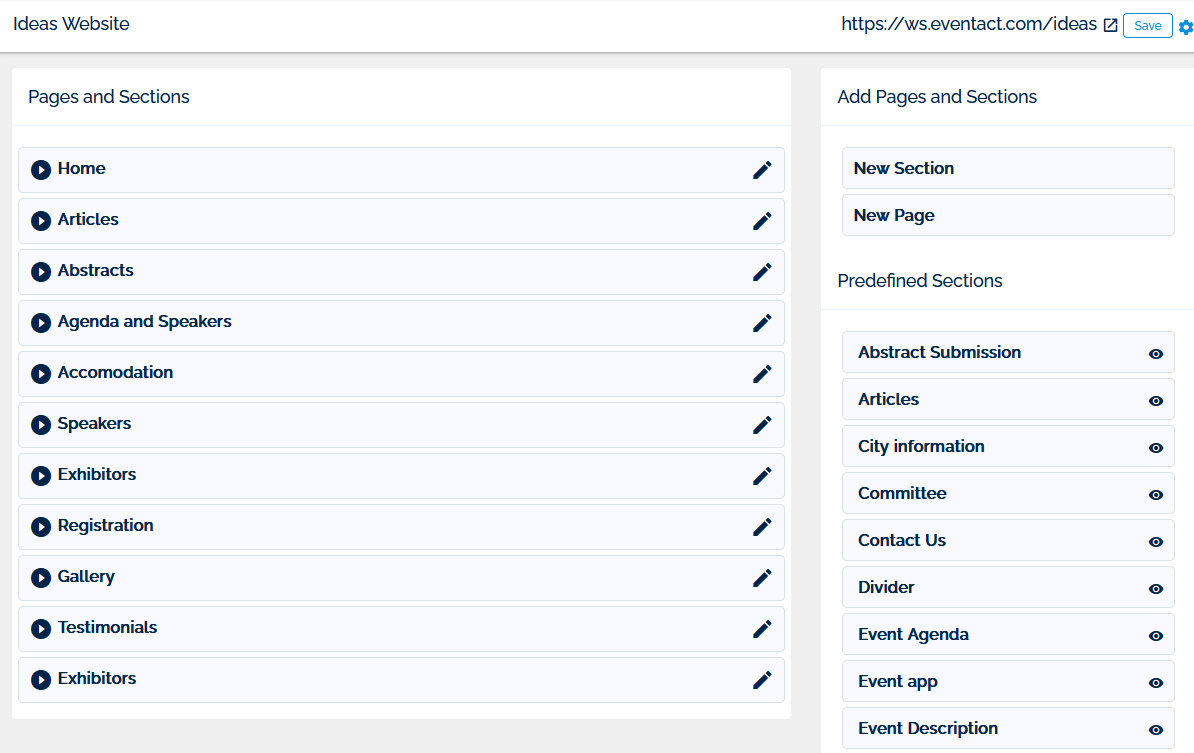Expand the Testimonials row arrow

[x=41, y=629]
